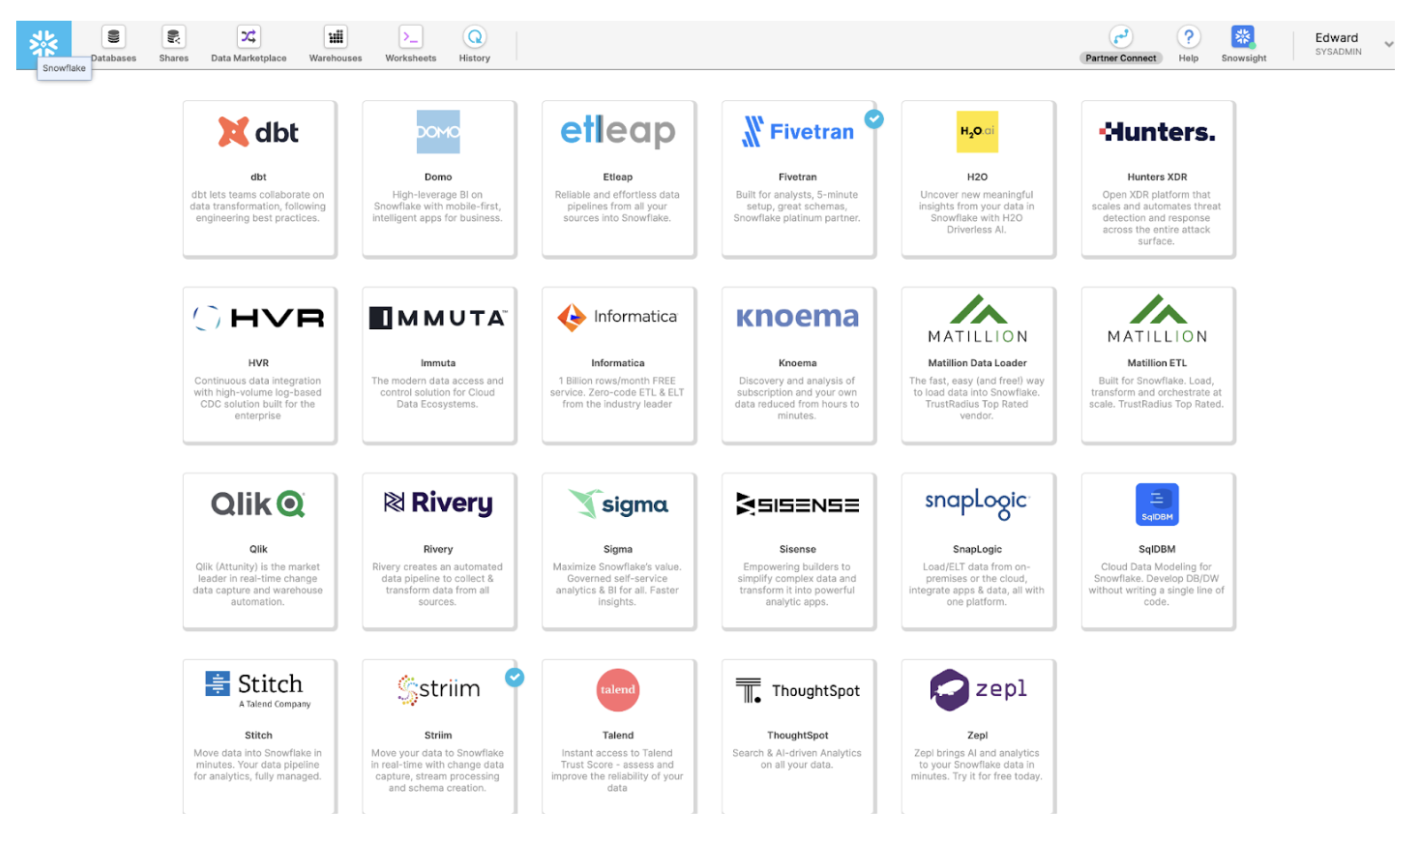Click the Domo description text

(437, 206)
